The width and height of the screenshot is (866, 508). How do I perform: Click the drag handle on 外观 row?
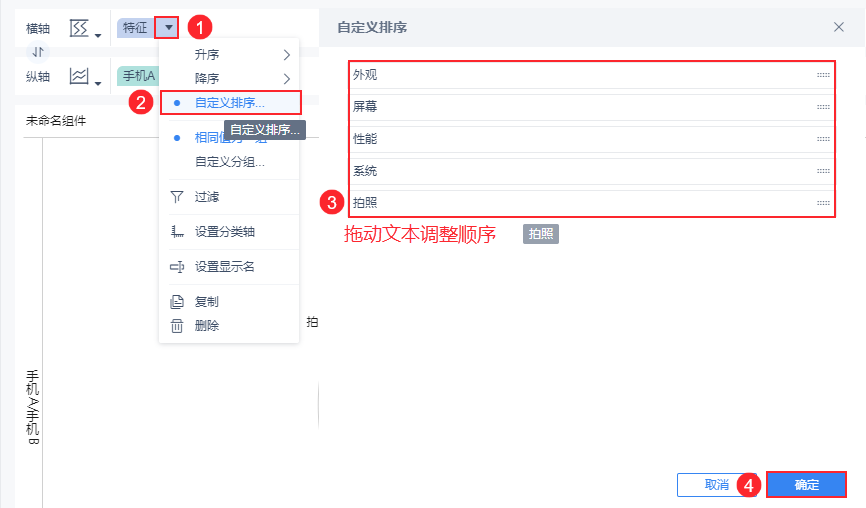coord(823,75)
